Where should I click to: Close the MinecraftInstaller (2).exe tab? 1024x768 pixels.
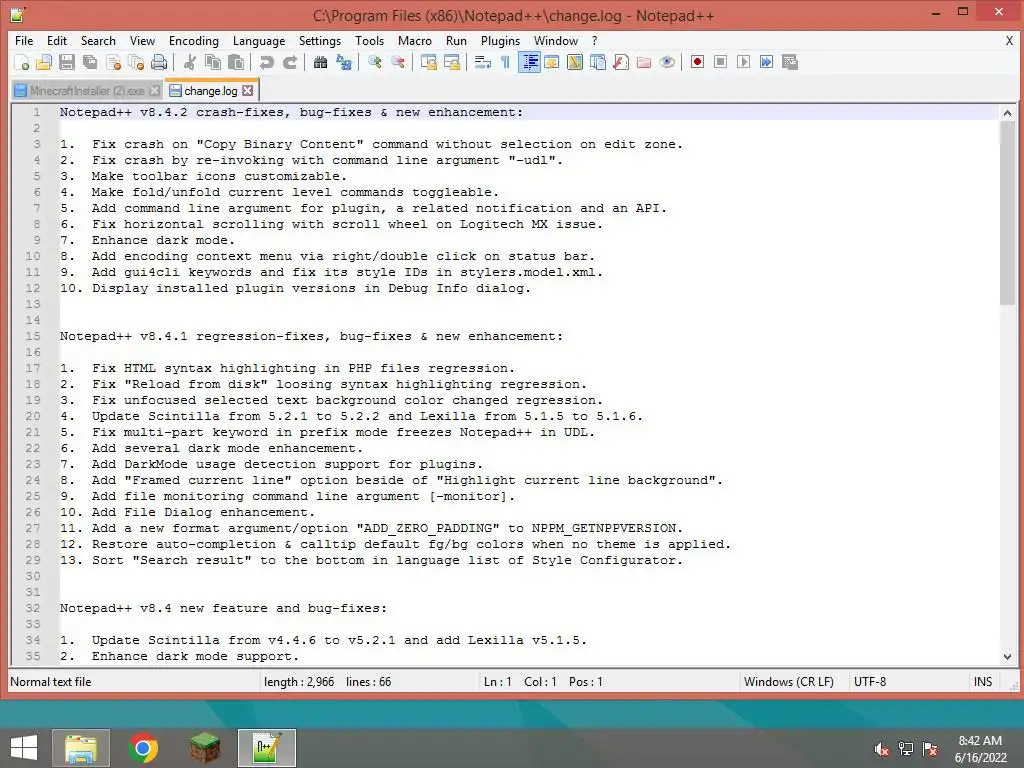[x=154, y=91]
